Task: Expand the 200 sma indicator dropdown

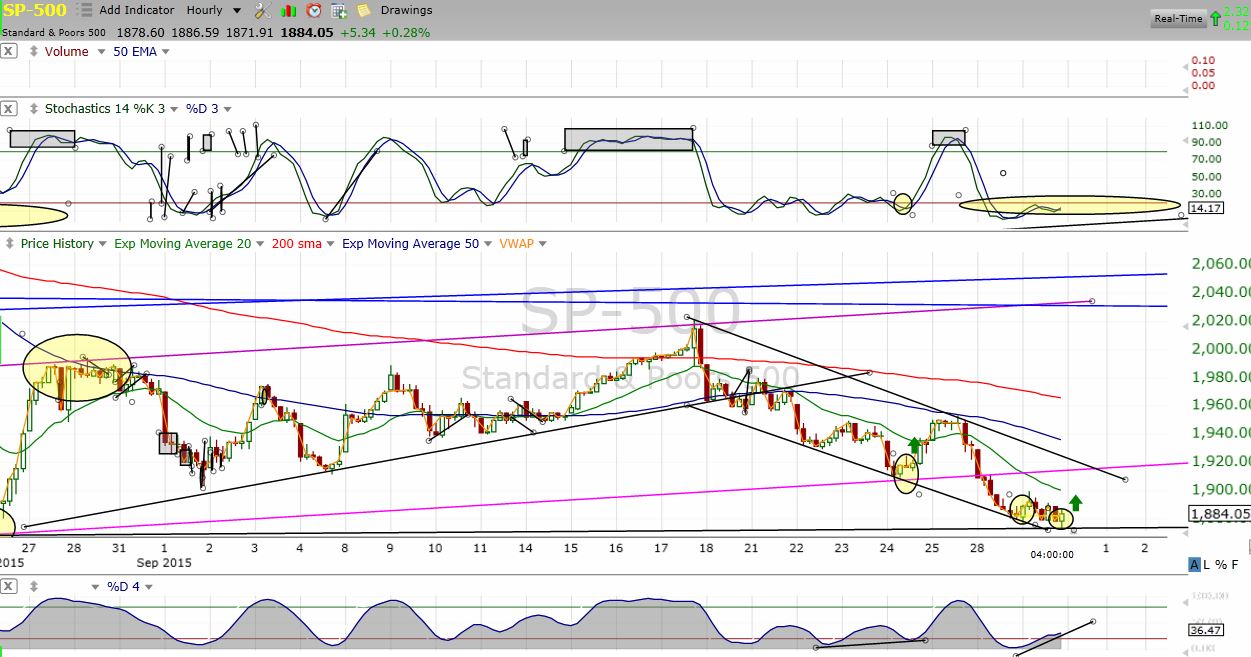Action: [x=331, y=243]
